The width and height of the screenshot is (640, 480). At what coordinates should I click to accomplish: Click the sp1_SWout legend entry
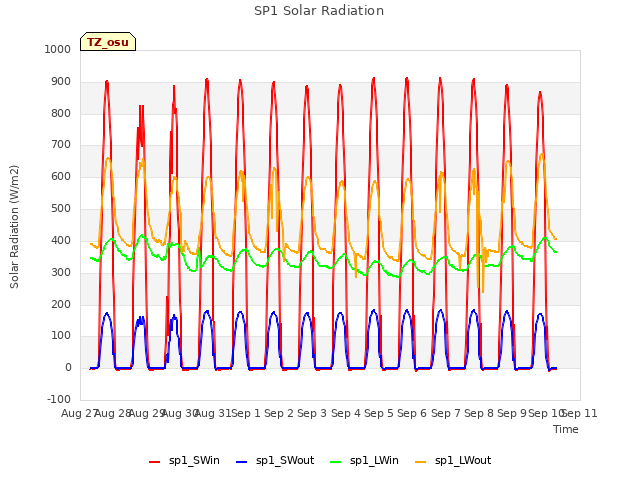point(275,460)
